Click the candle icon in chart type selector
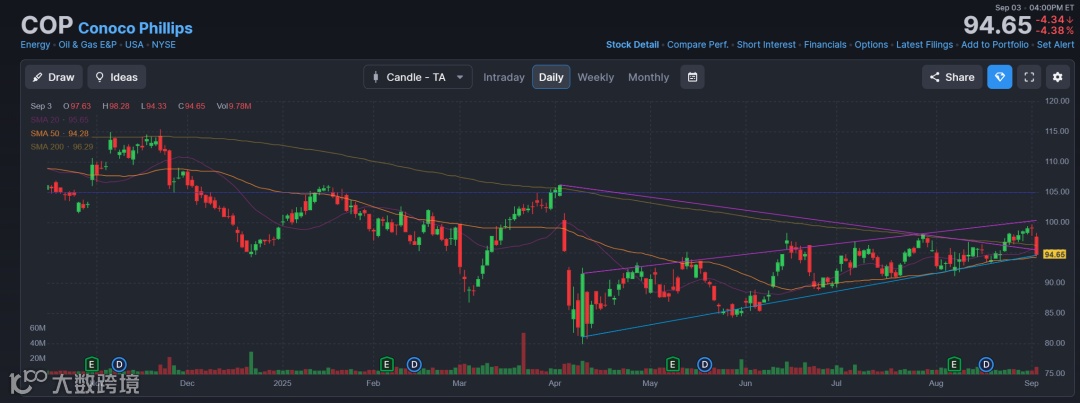The height and width of the screenshot is (403, 1080). [375, 77]
